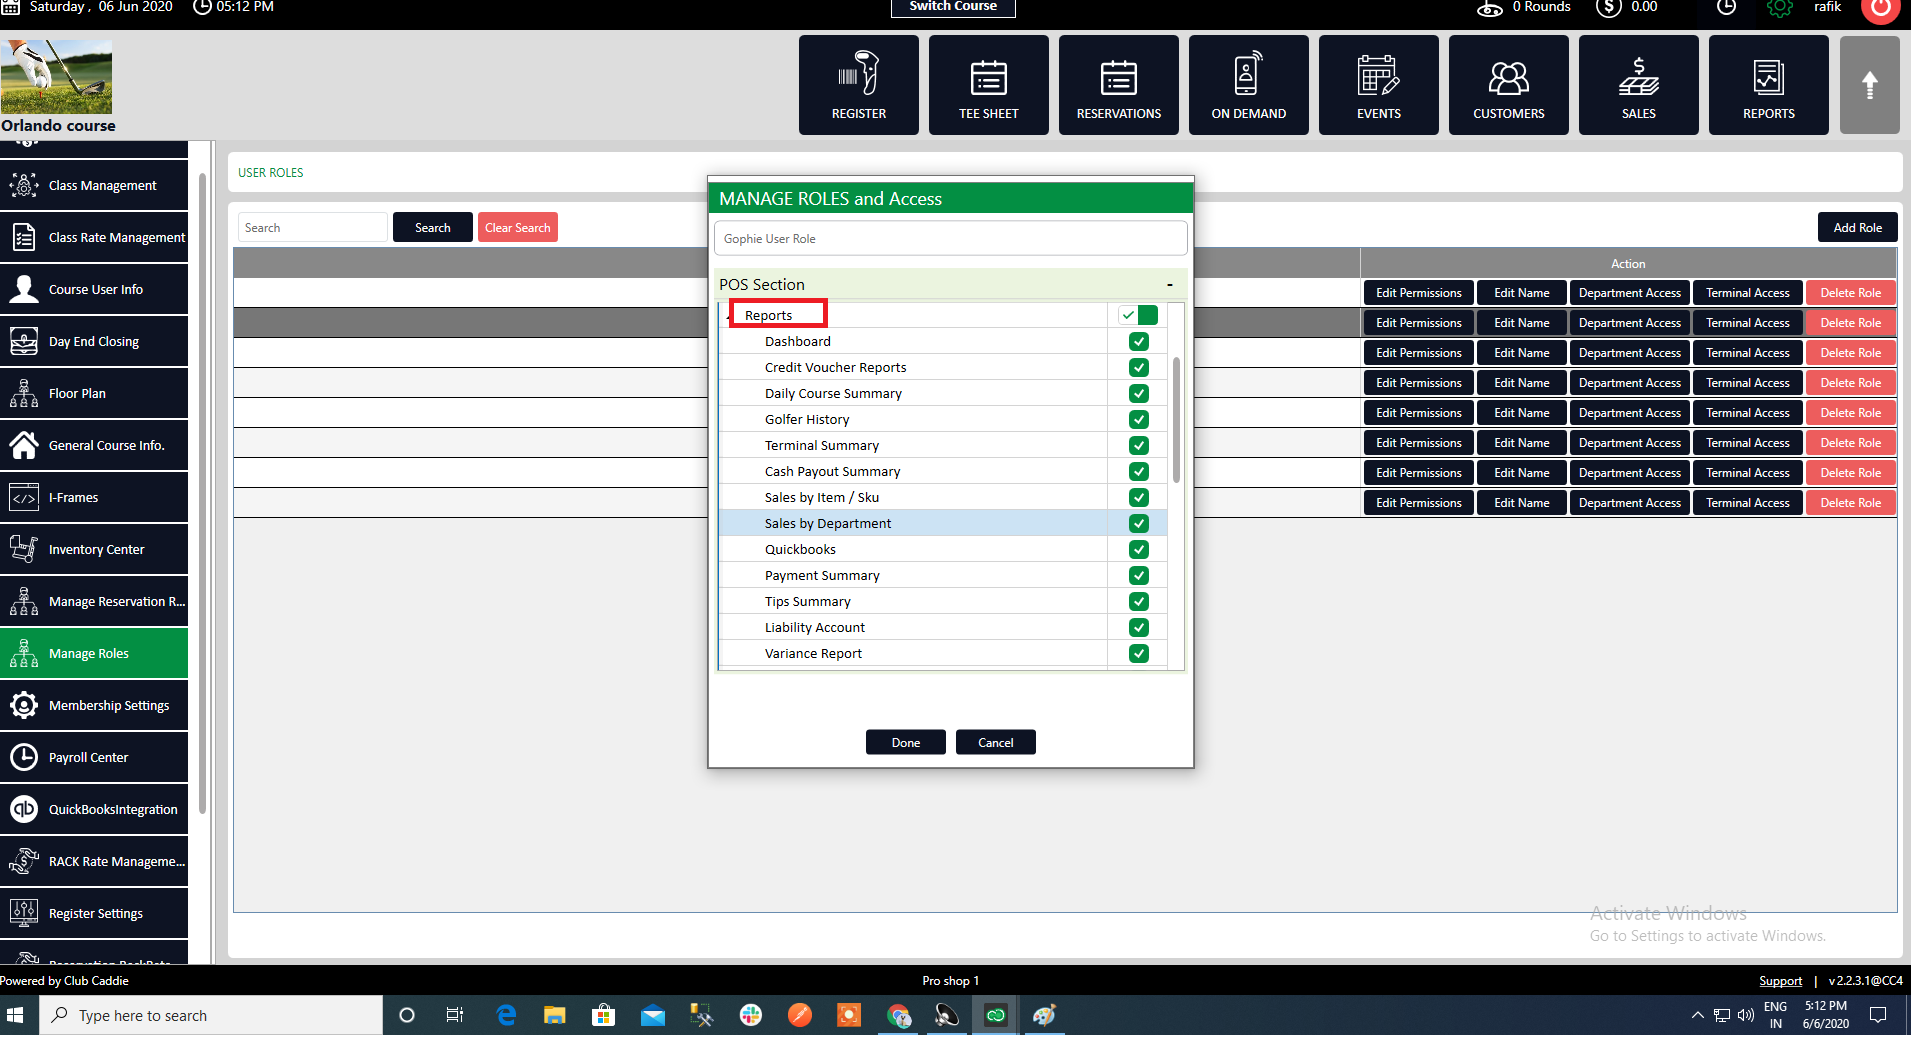Toggle the Reports parent checkbox
Image resolution: width=1911 pixels, height=1053 pixels.
[x=1138, y=315]
